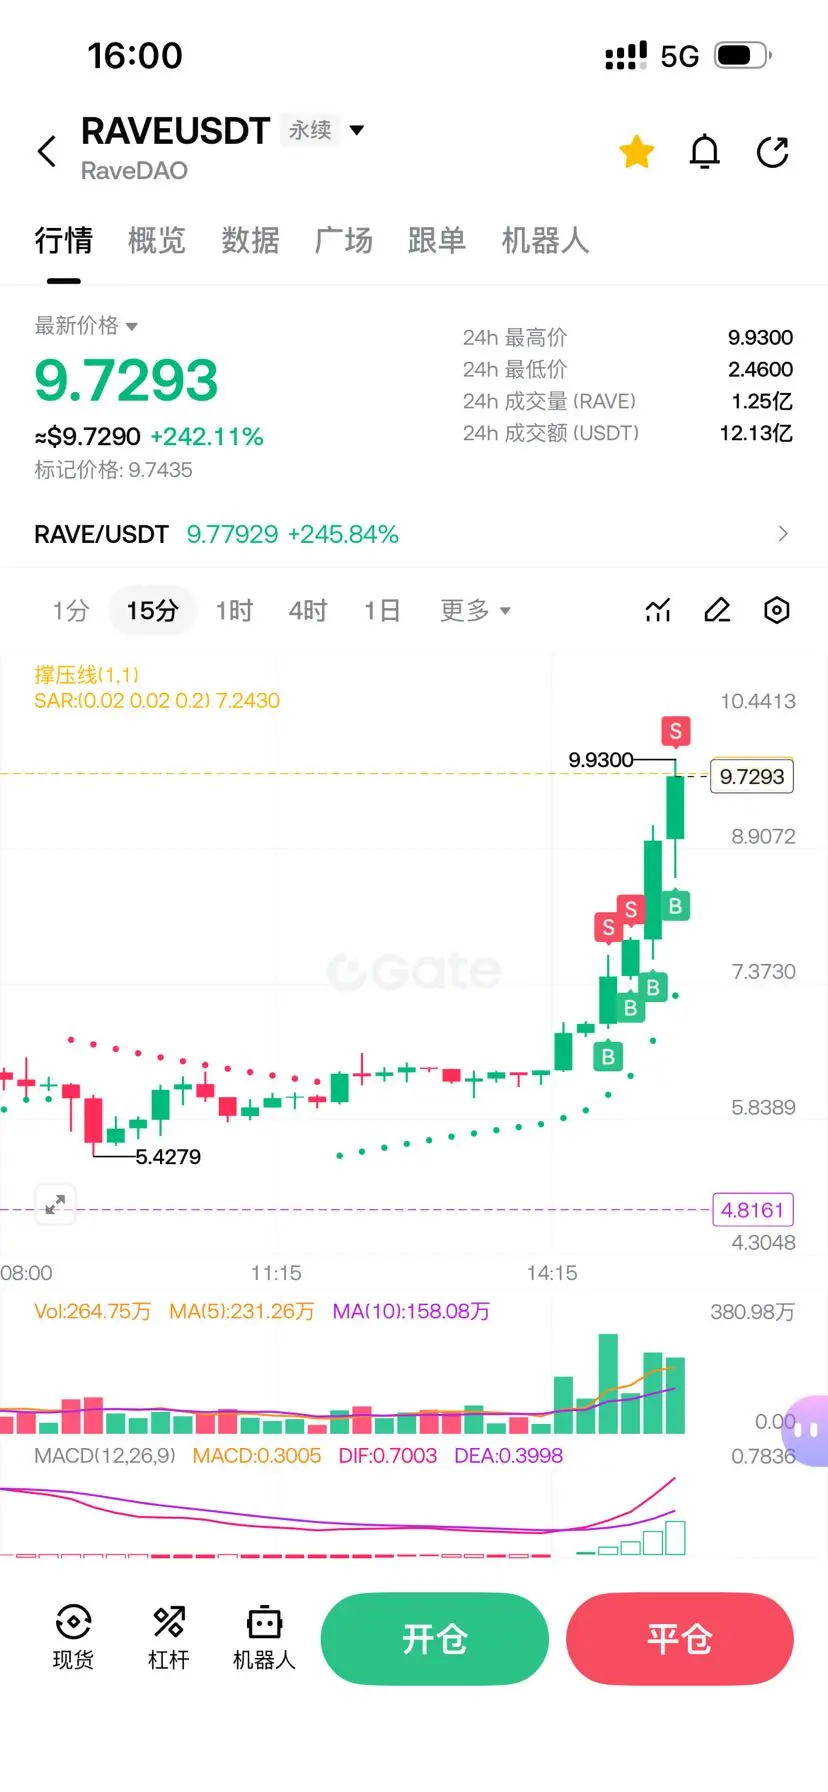Image resolution: width=828 pixels, height=1792 pixels.
Task: Tap the SAR indicator value label
Action: [157, 700]
